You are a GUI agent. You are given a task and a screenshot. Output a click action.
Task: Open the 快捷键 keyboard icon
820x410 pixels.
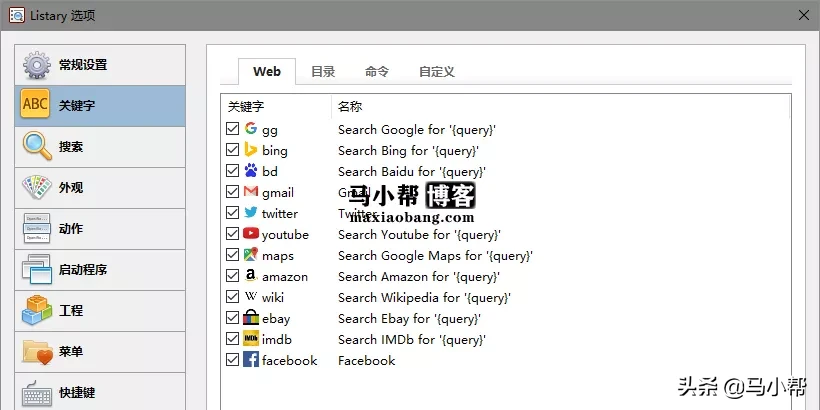coord(37,393)
